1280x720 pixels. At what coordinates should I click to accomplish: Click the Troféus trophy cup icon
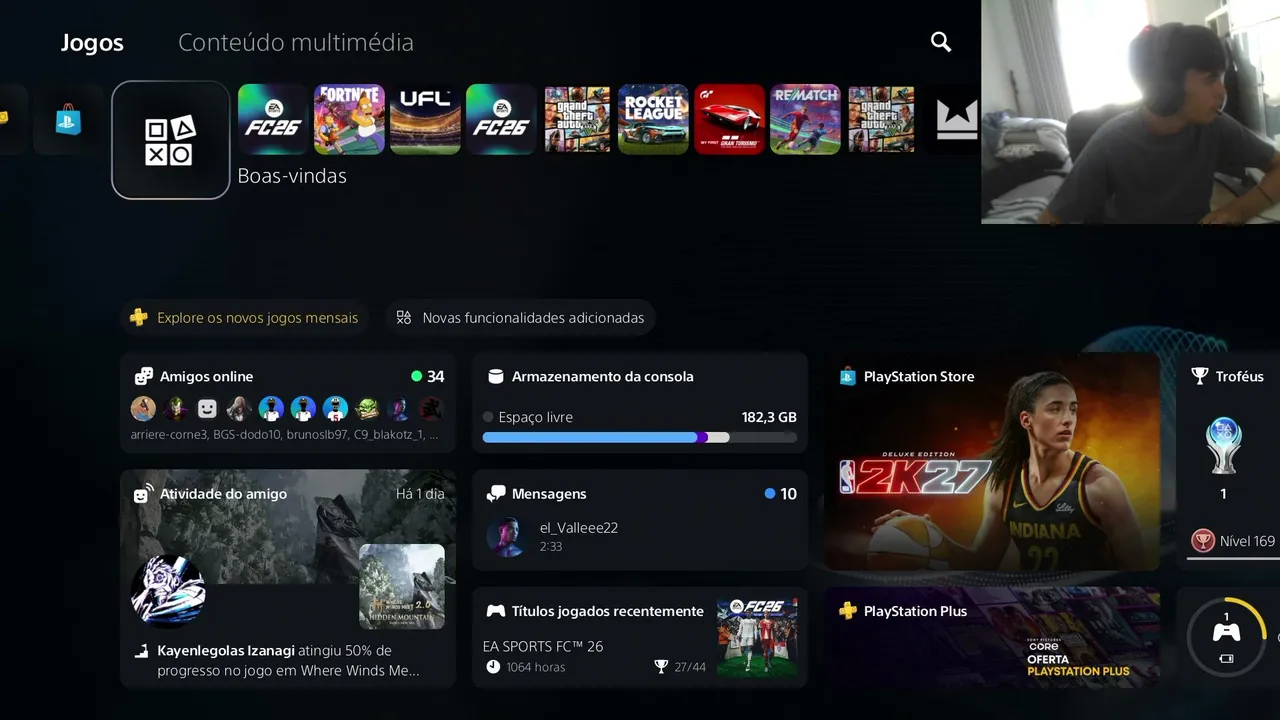tap(1200, 376)
